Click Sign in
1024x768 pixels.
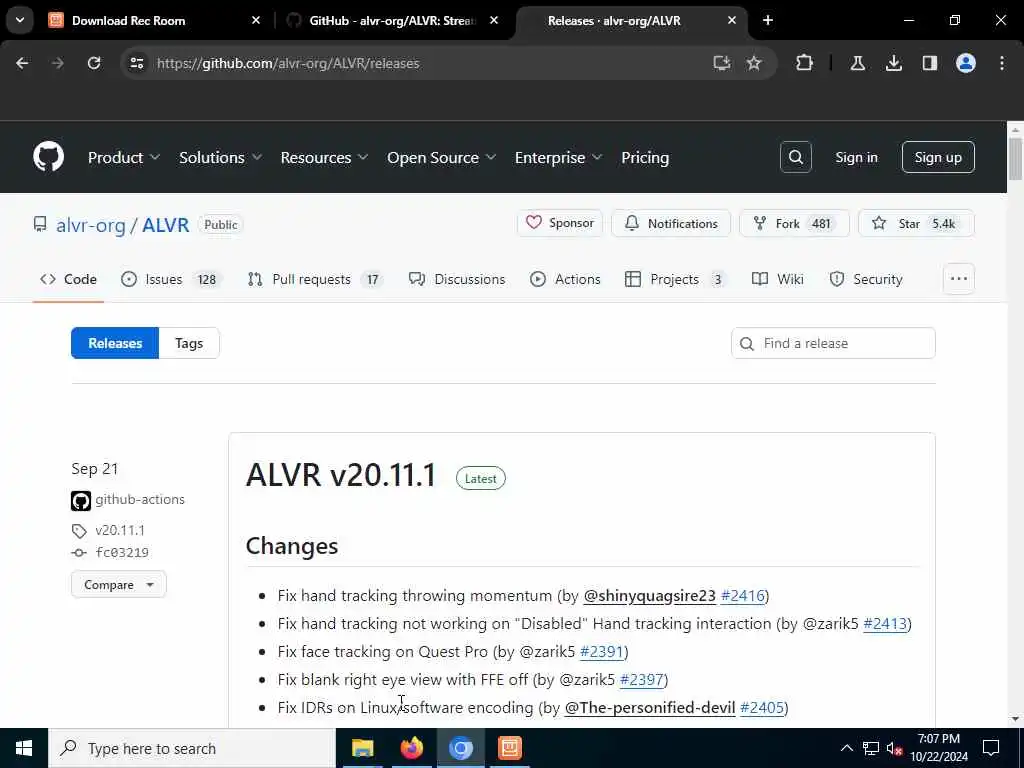point(856,157)
